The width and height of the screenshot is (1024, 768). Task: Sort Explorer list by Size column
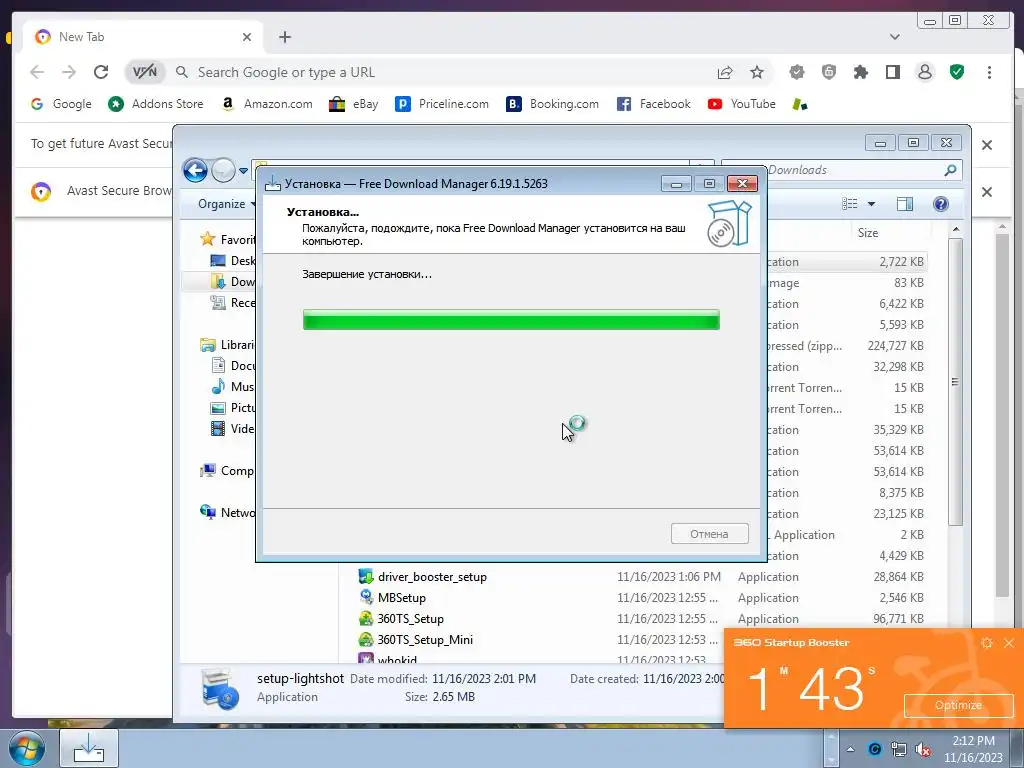pos(867,232)
